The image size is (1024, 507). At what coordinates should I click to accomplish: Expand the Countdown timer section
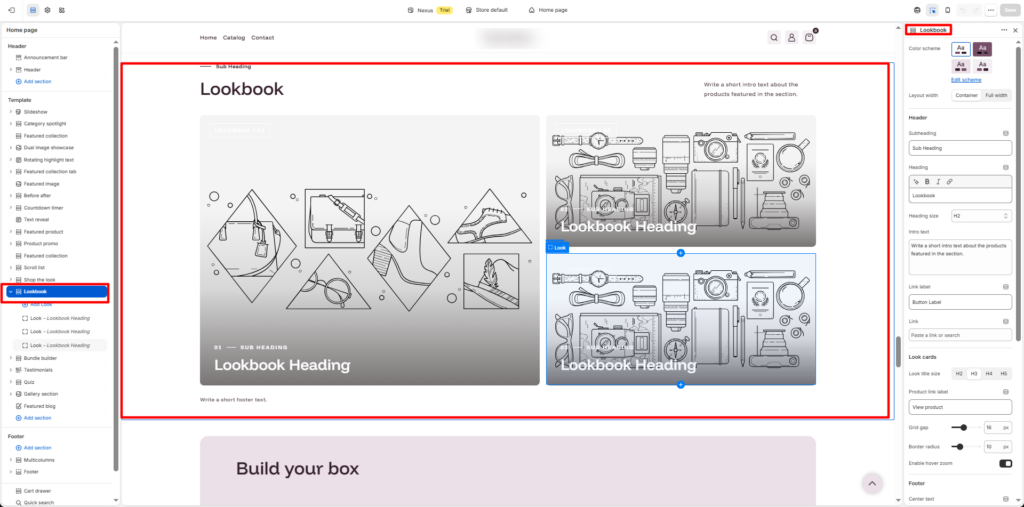tap(10, 208)
